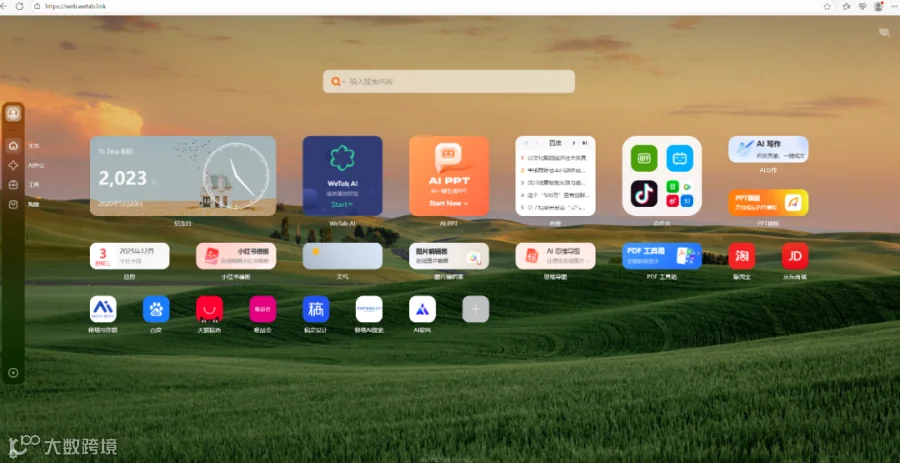Open hot-search item number 5
The image size is (900, 463).
[x=555, y=208]
